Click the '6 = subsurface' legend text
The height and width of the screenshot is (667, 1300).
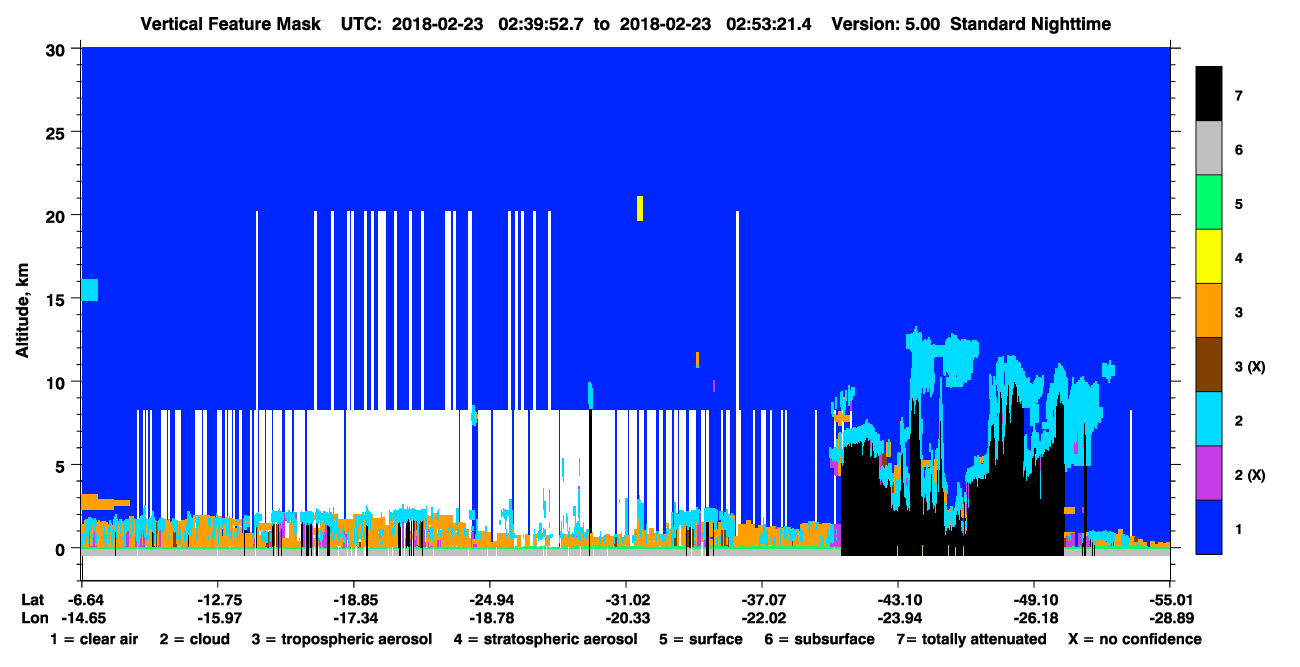818,639
